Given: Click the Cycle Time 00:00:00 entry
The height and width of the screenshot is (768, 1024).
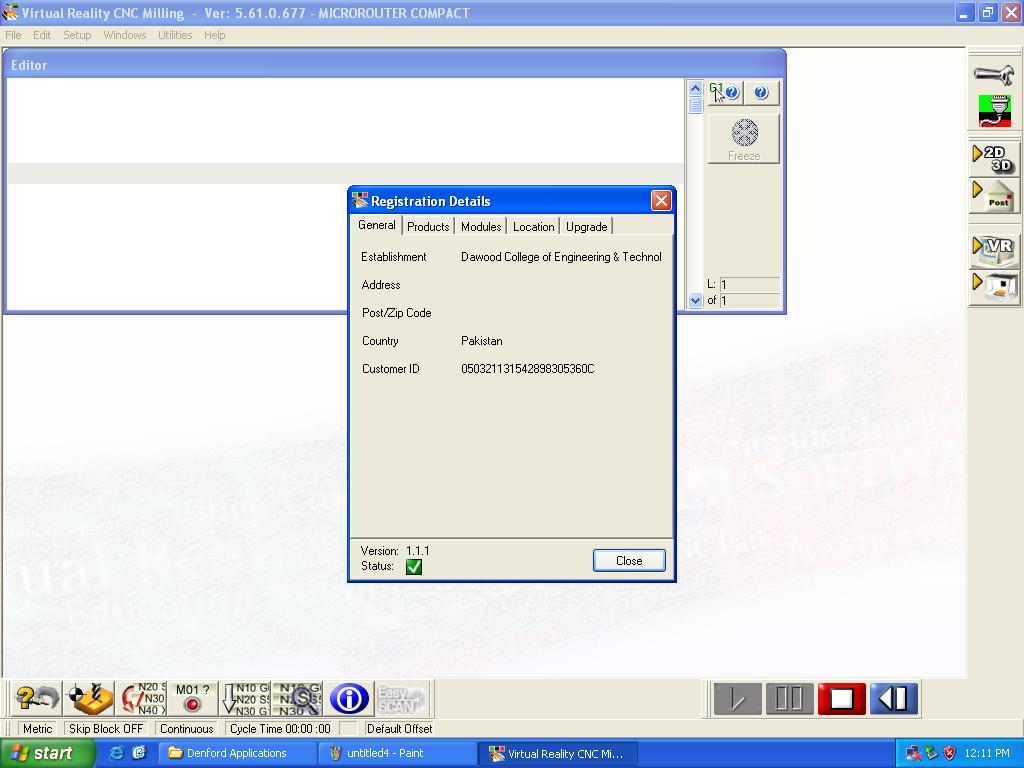Looking at the screenshot, I should pyautogui.click(x=280, y=729).
